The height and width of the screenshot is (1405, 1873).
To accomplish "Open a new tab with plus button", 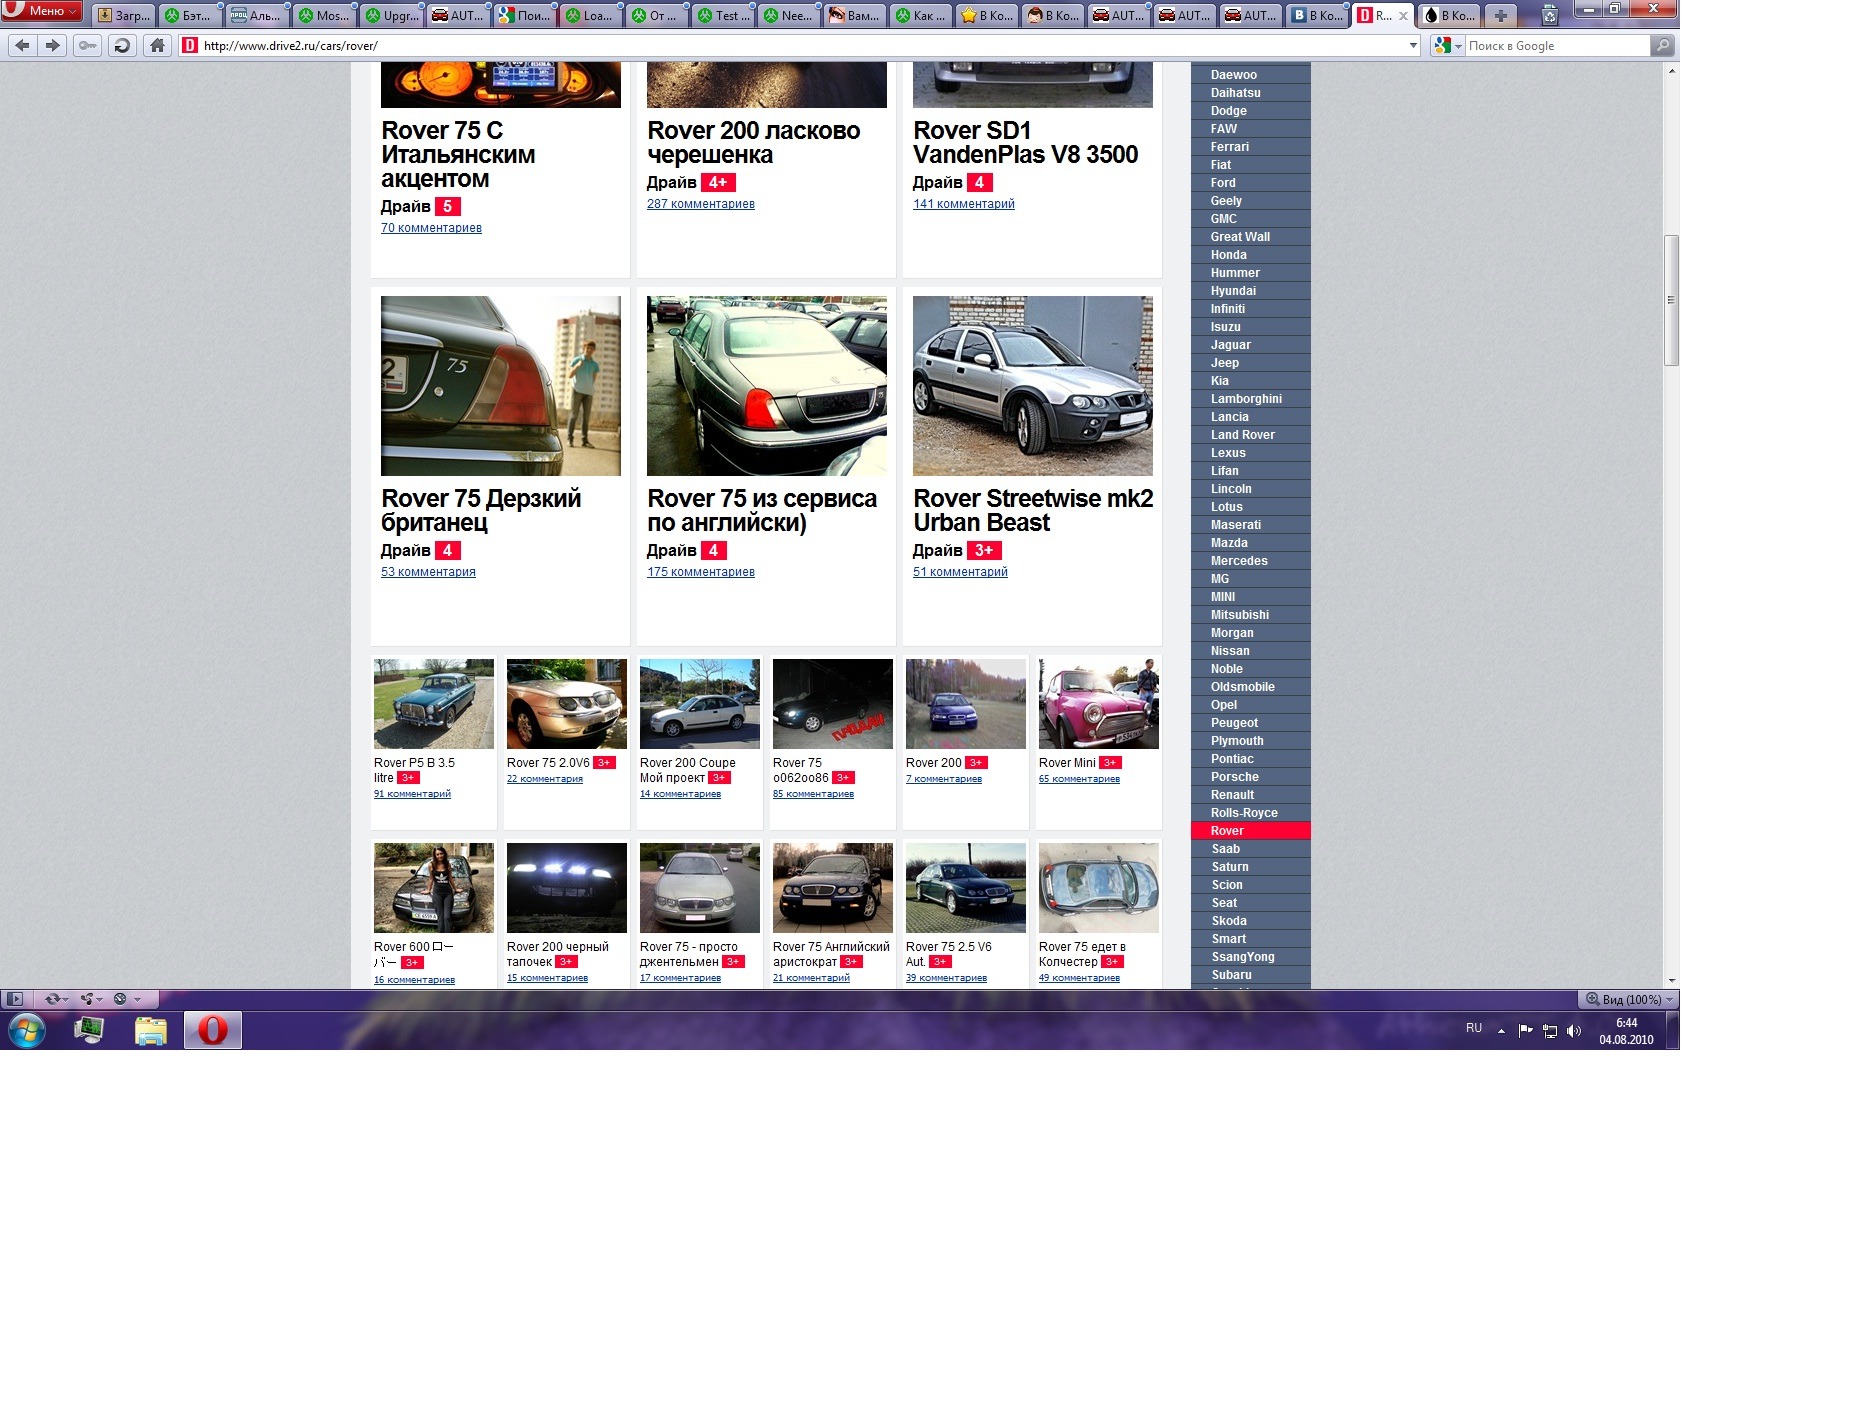I will (x=1501, y=15).
